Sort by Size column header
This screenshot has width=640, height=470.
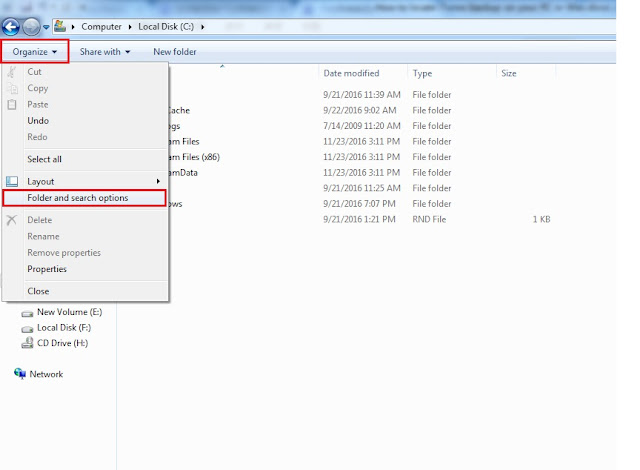click(509, 73)
